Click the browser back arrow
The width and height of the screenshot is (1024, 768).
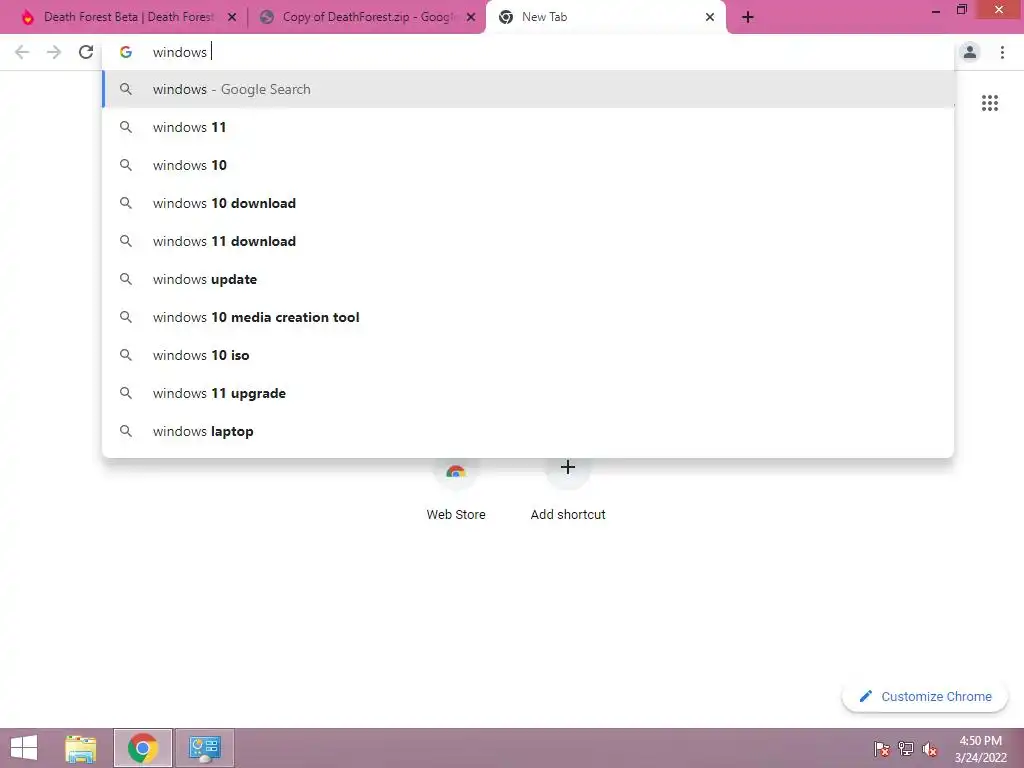[22, 52]
